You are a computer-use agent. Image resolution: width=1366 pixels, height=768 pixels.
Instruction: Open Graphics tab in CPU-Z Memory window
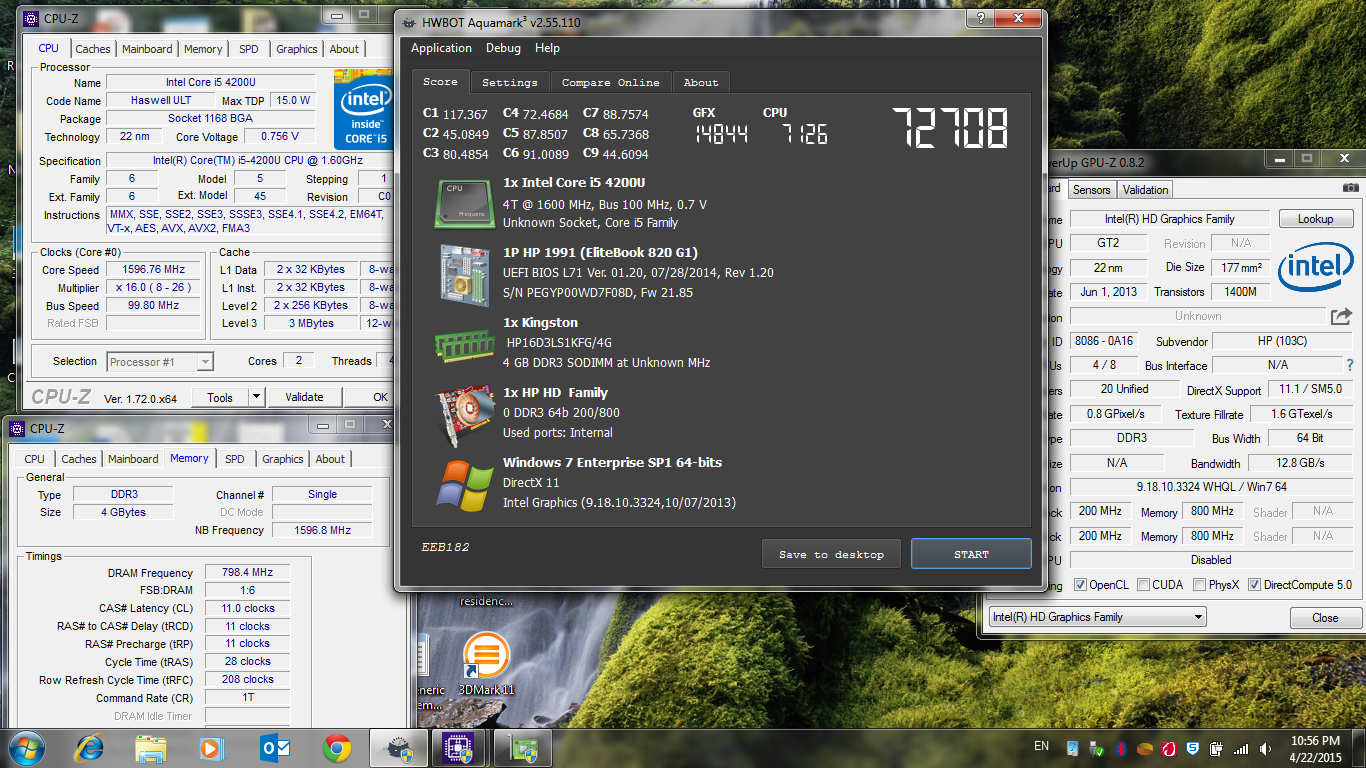point(282,459)
